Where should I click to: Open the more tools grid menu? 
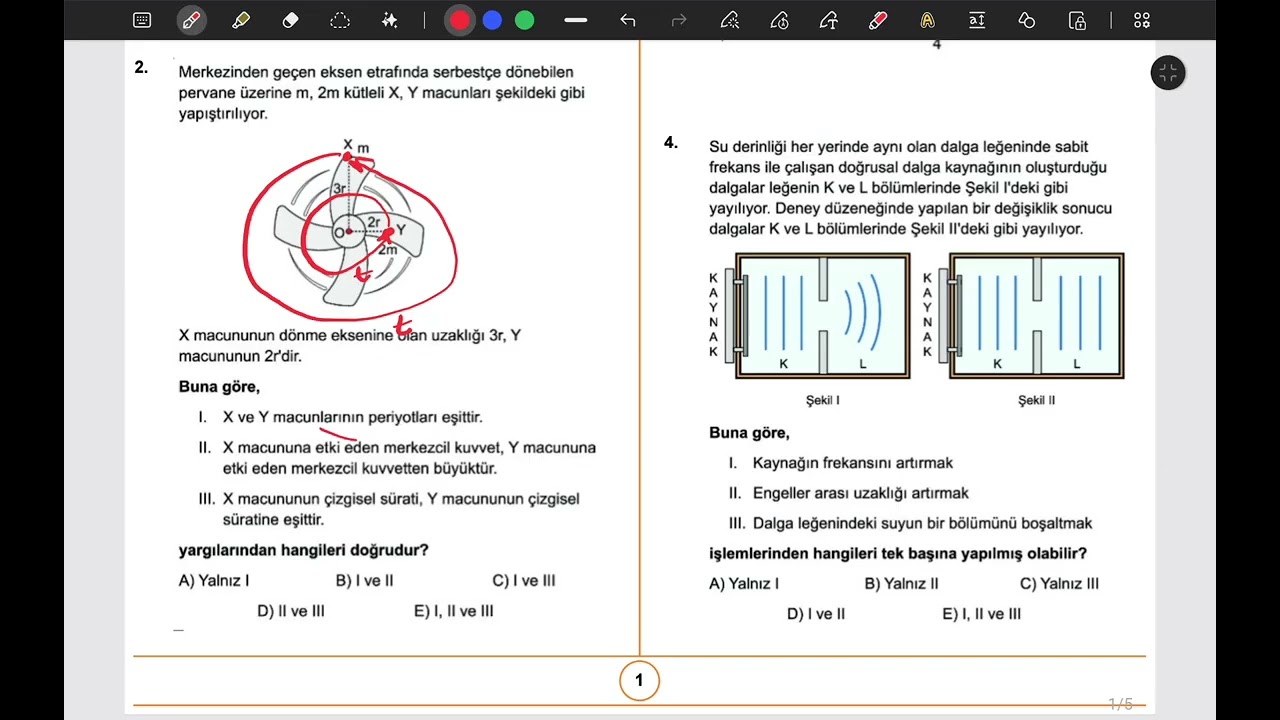click(x=1142, y=20)
